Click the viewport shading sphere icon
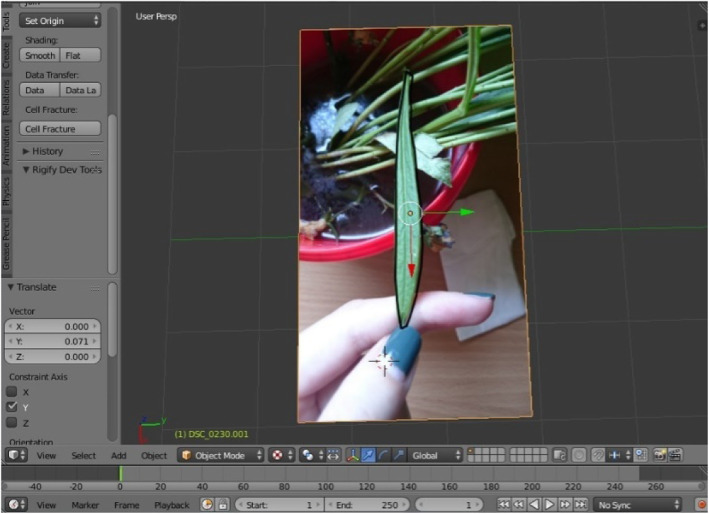Image resolution: width=709 pixels, height=514 pixels. coord(278,455)
